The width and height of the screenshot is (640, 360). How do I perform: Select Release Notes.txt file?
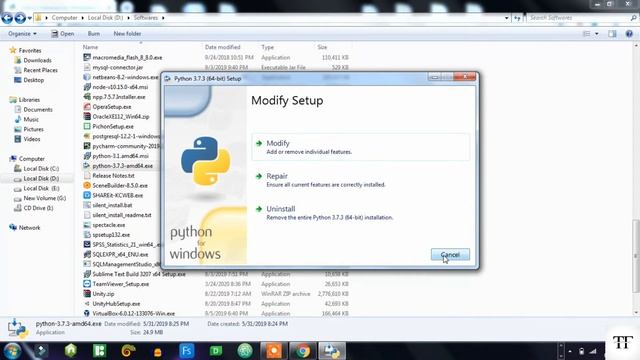(113, 176)
